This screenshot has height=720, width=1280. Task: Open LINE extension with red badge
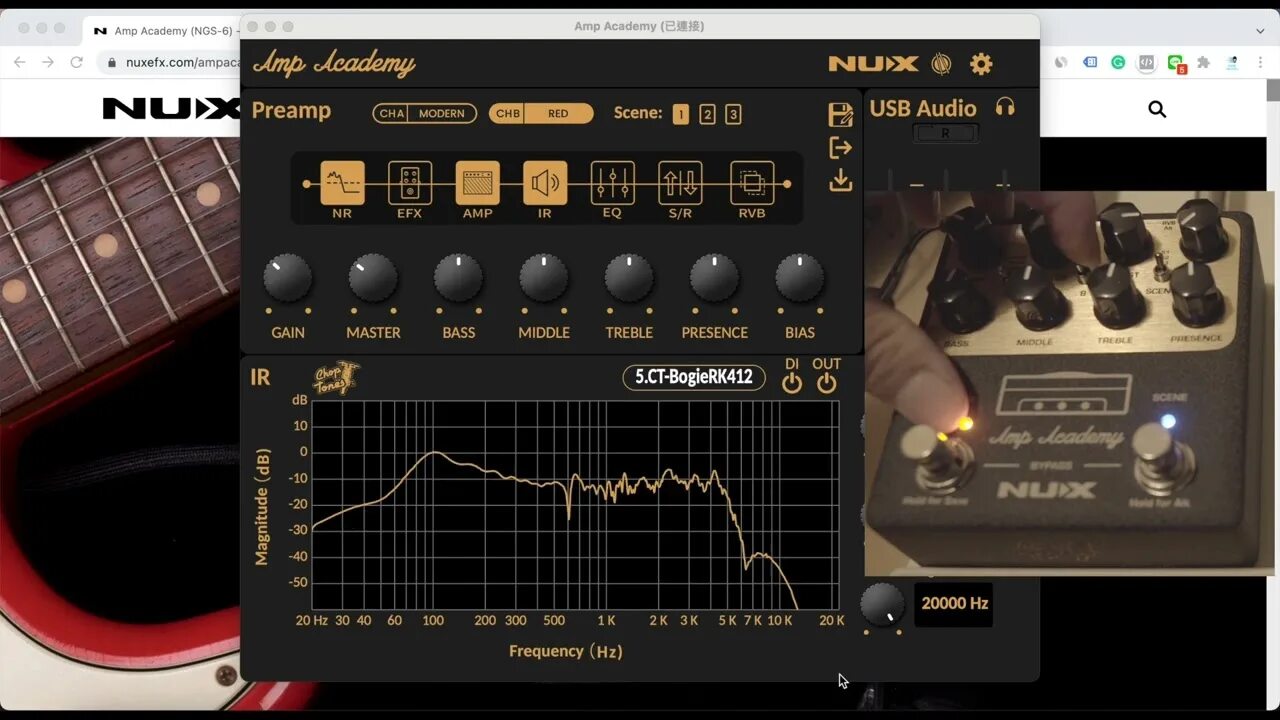coord(1176,63)
